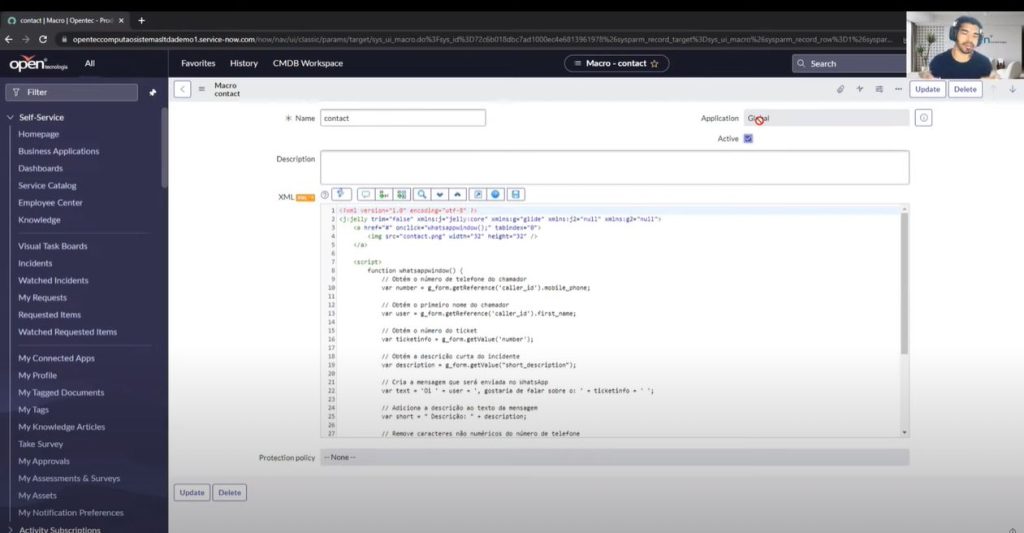
Task: Click the navigator Filter field
Action: (x=72, y=93)
